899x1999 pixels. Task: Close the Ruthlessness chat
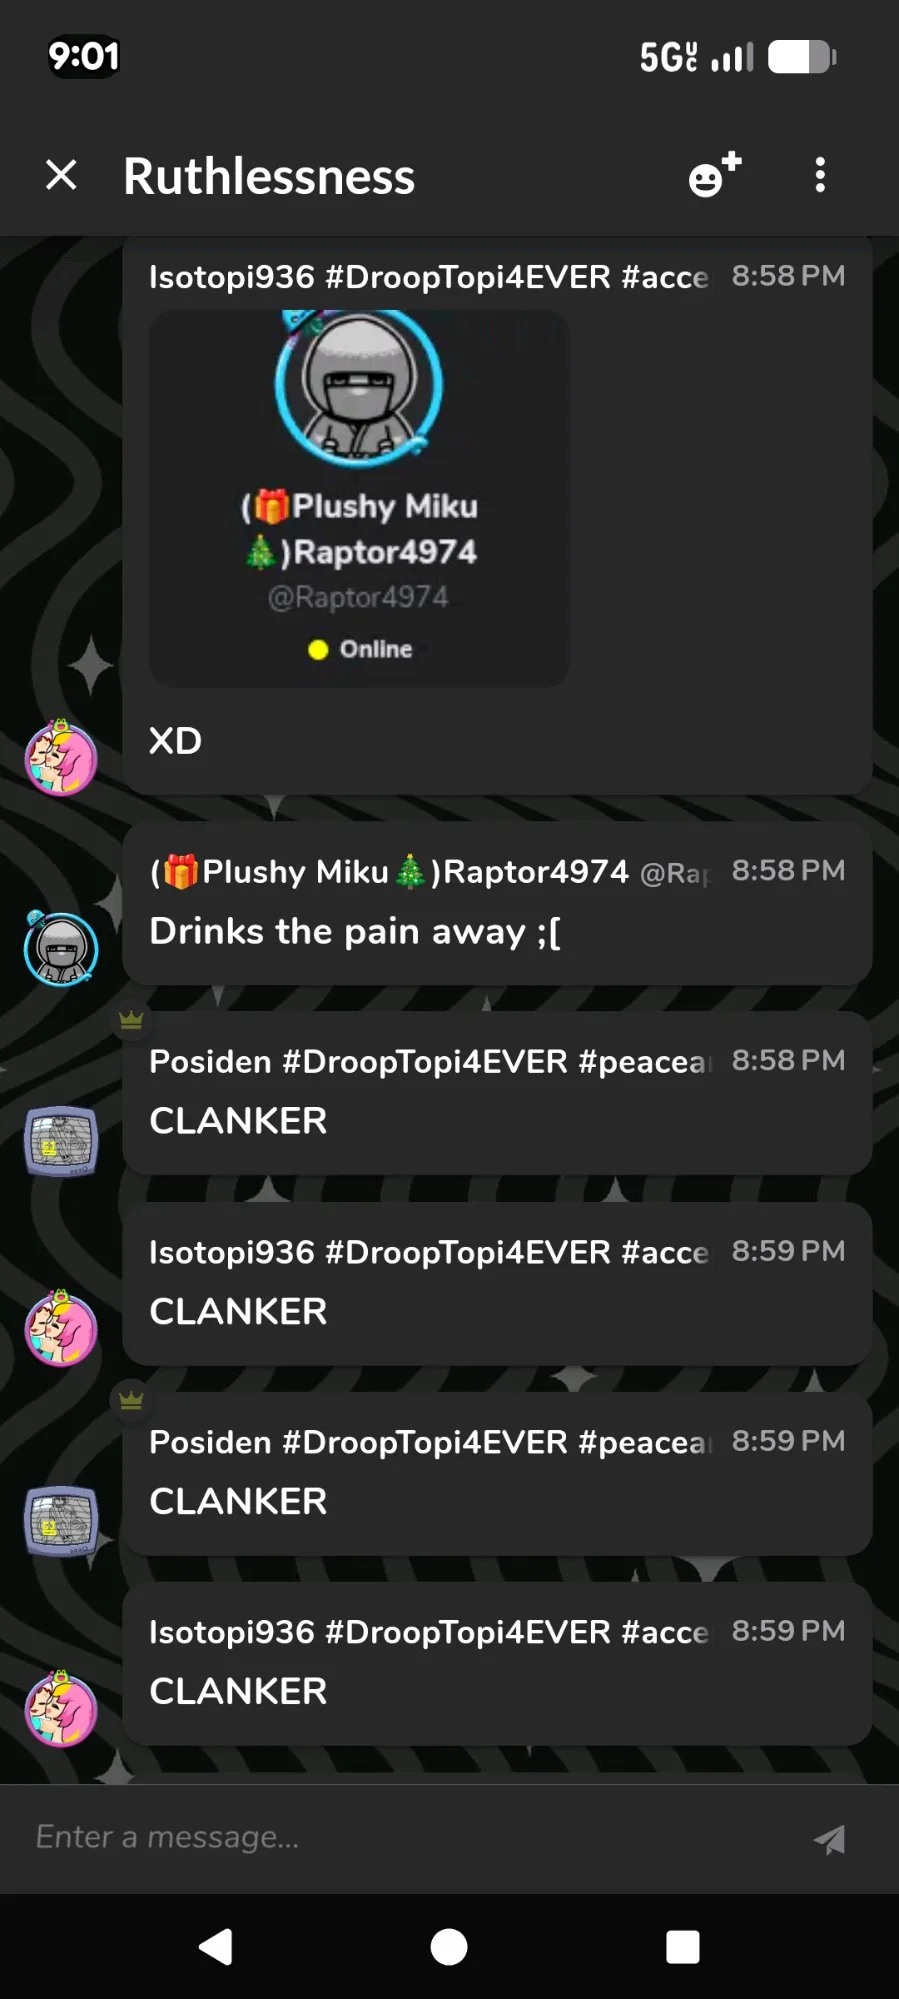point(61,175)
